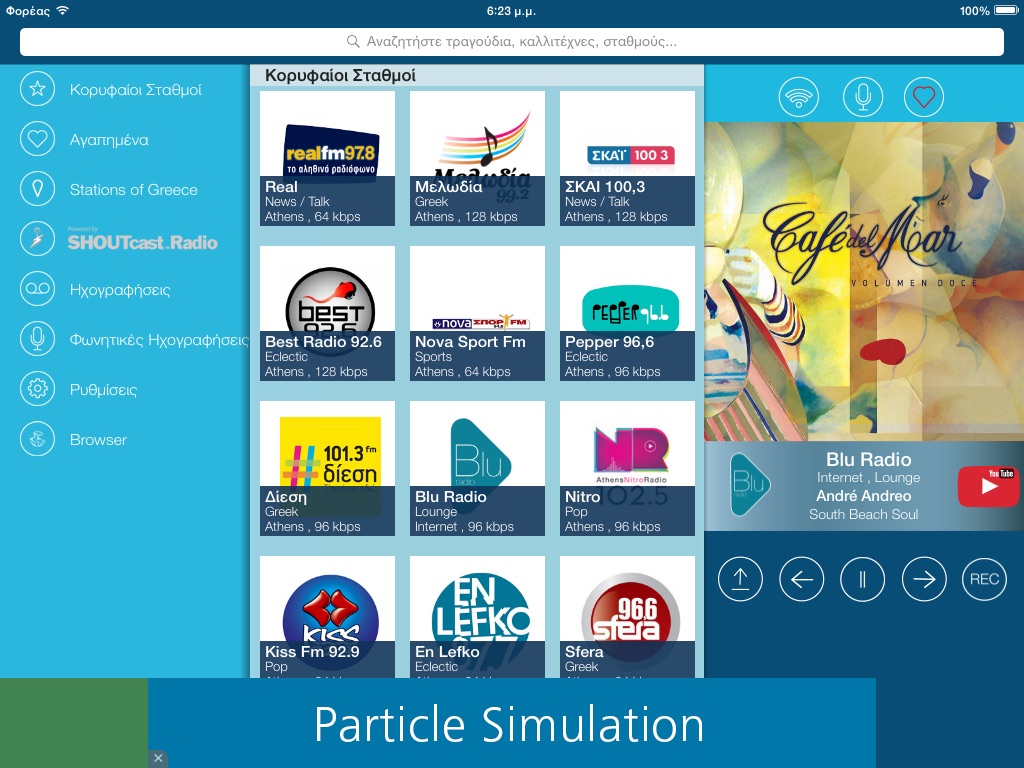Open Ρυθμίσεις settings menu item
This screenshot has height=768, width=1024.
tap(103, 390)
